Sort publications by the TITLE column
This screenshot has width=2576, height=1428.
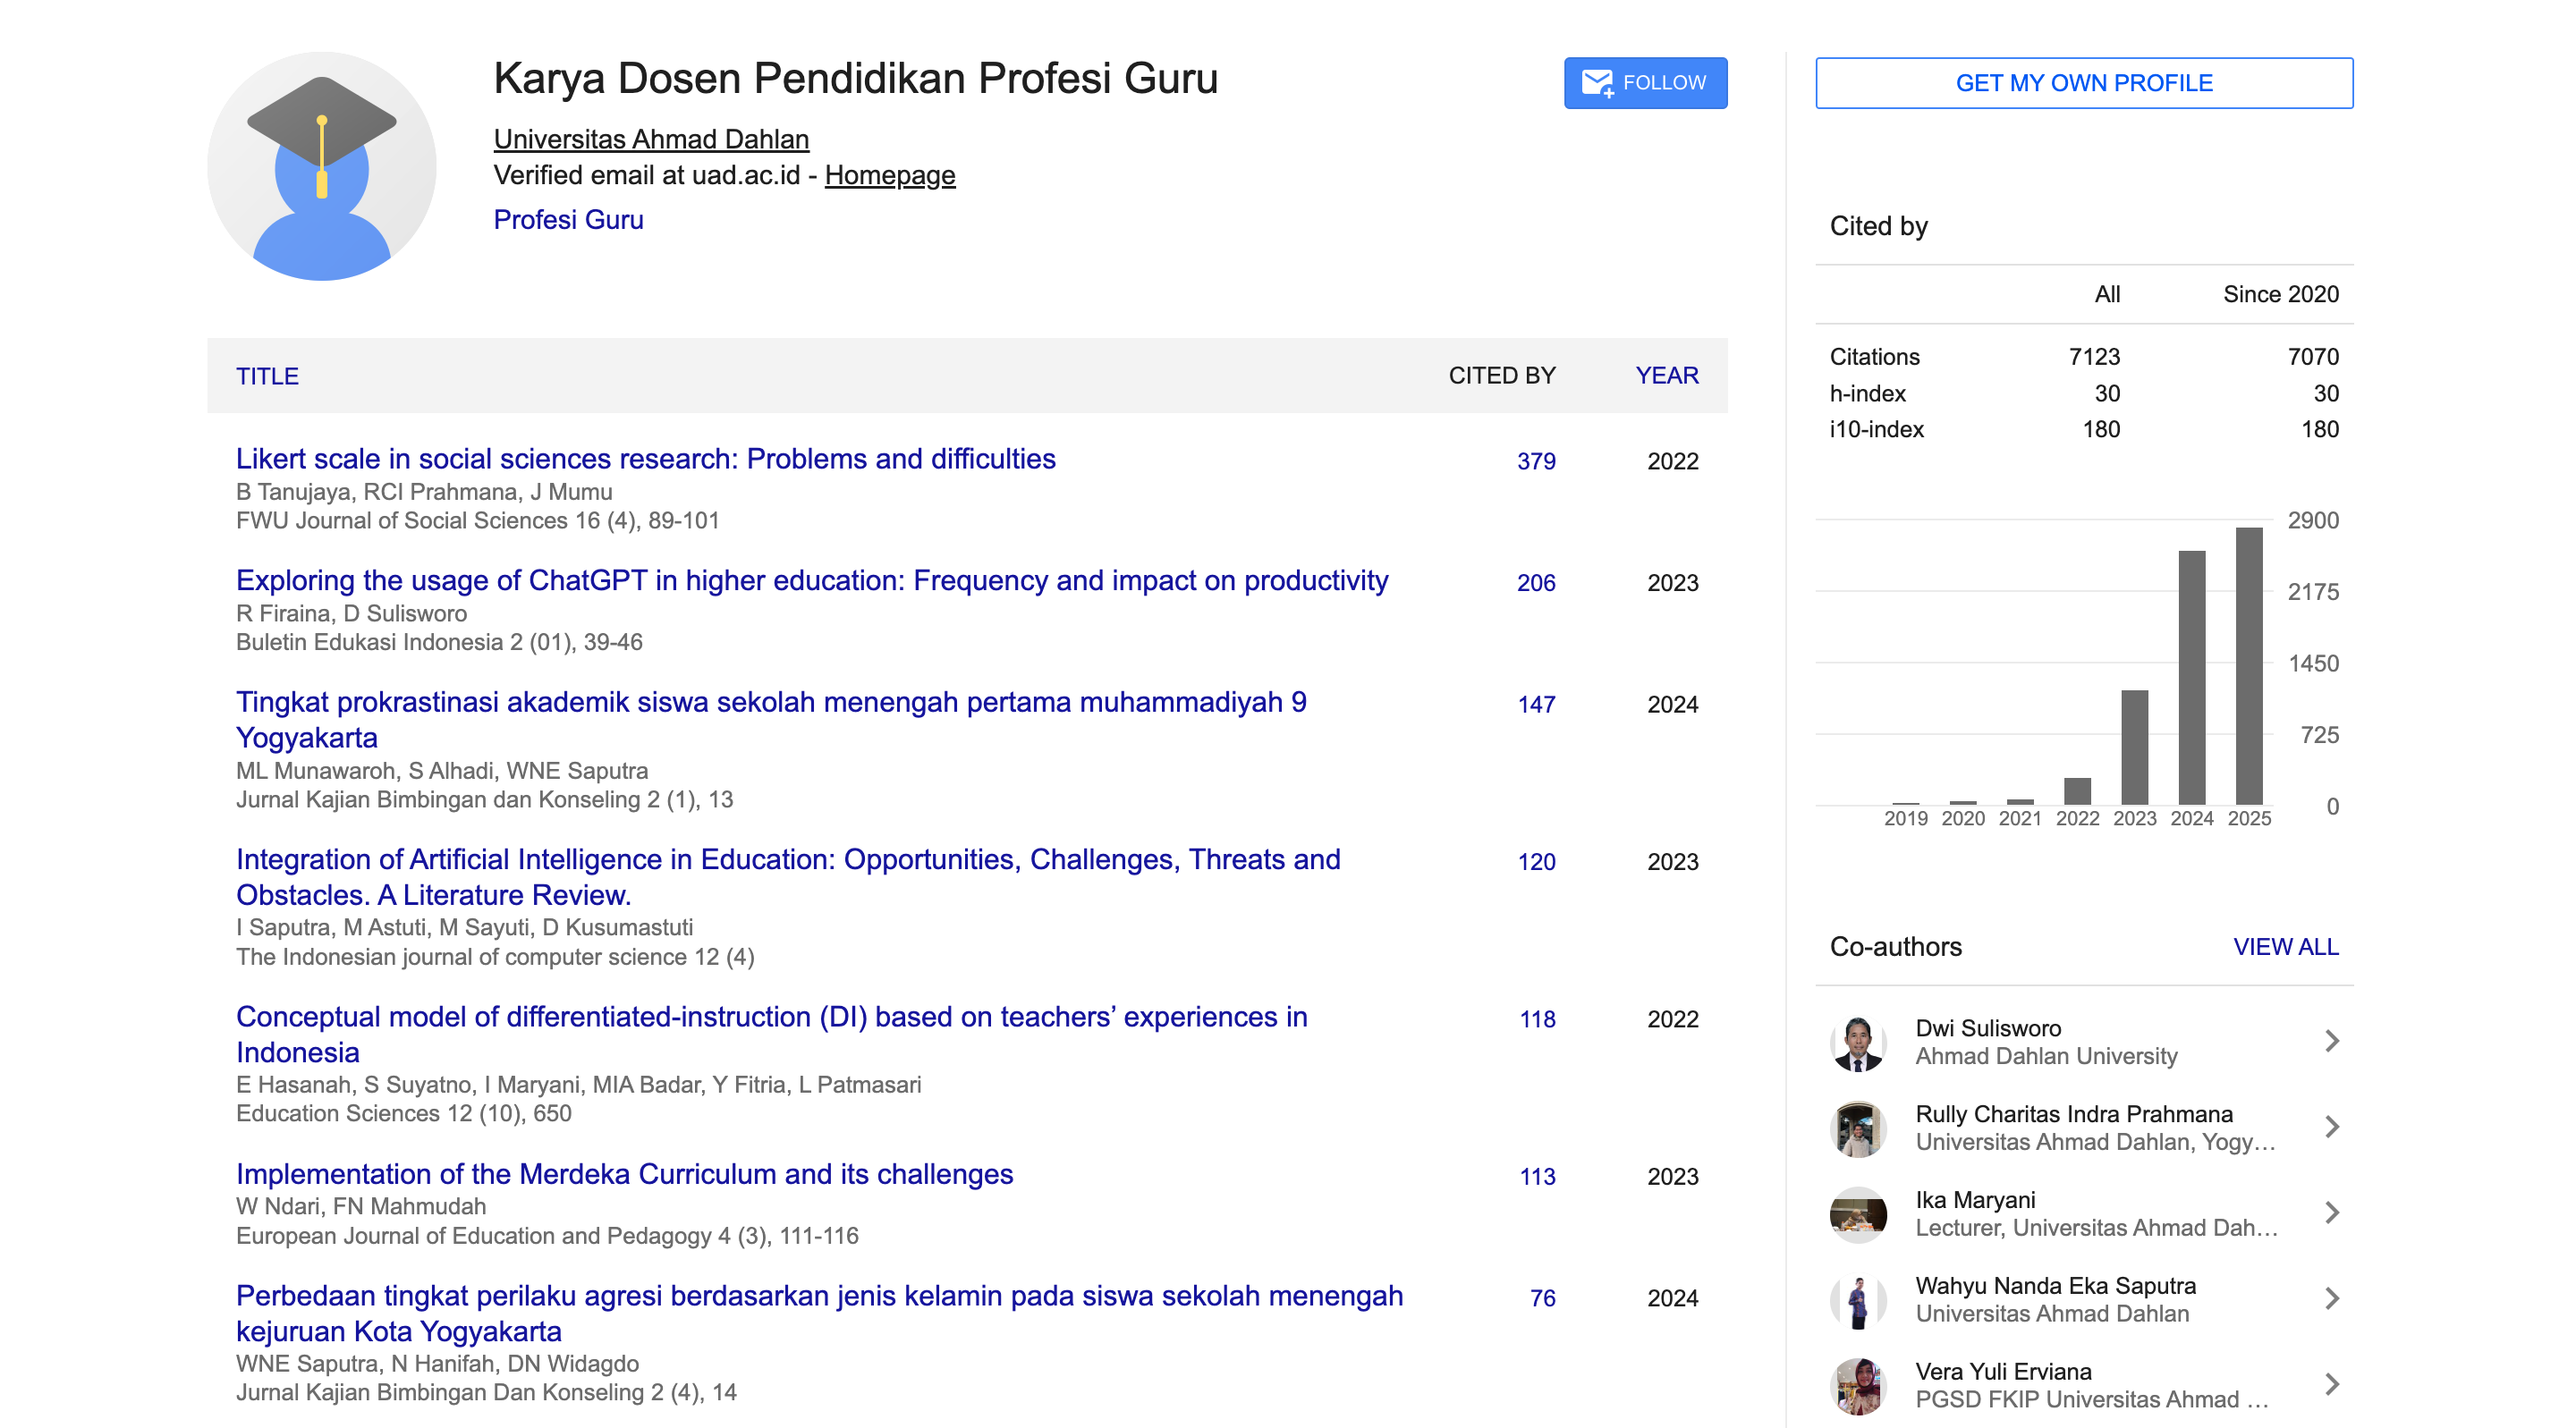(267, 376)
